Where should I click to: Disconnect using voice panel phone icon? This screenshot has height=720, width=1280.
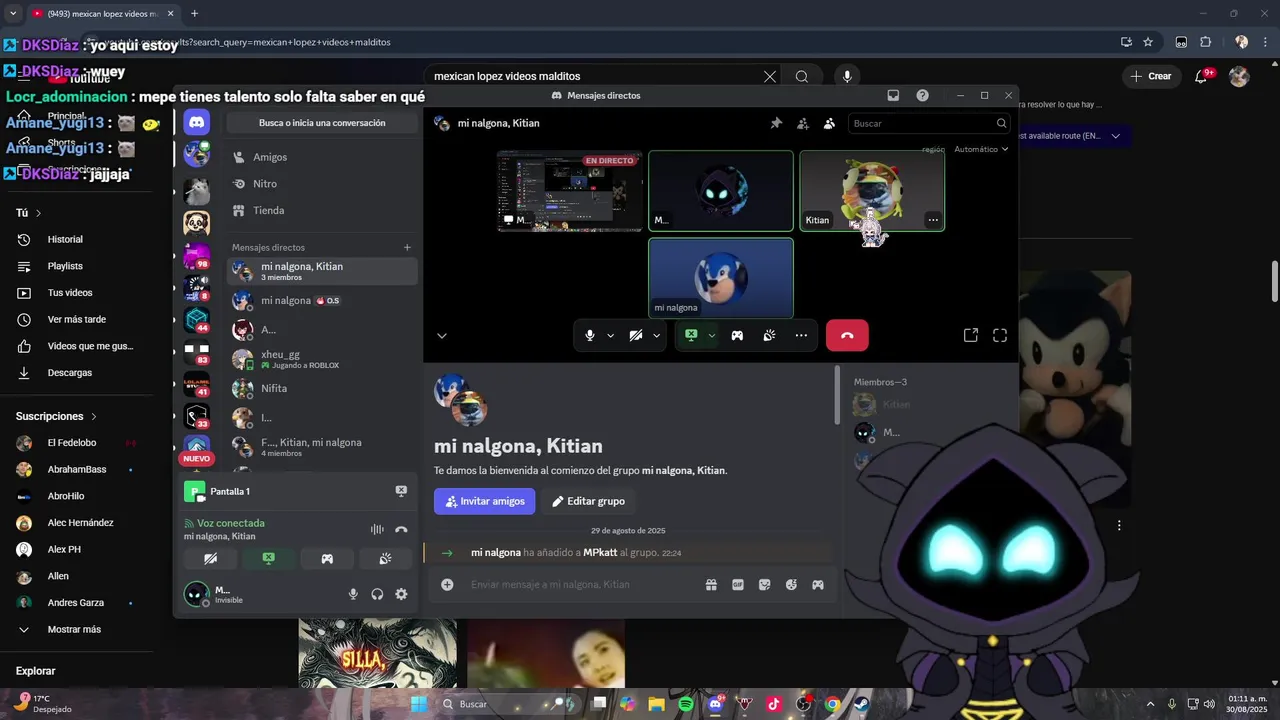[401, 529]
